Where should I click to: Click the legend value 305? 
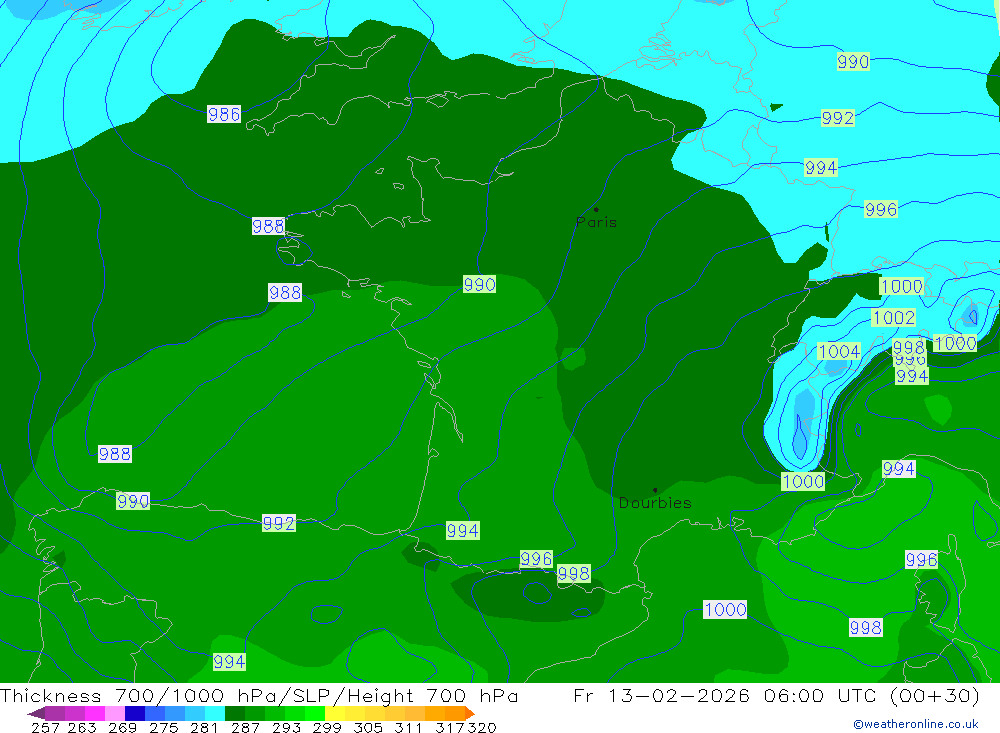tap(368, 727)
